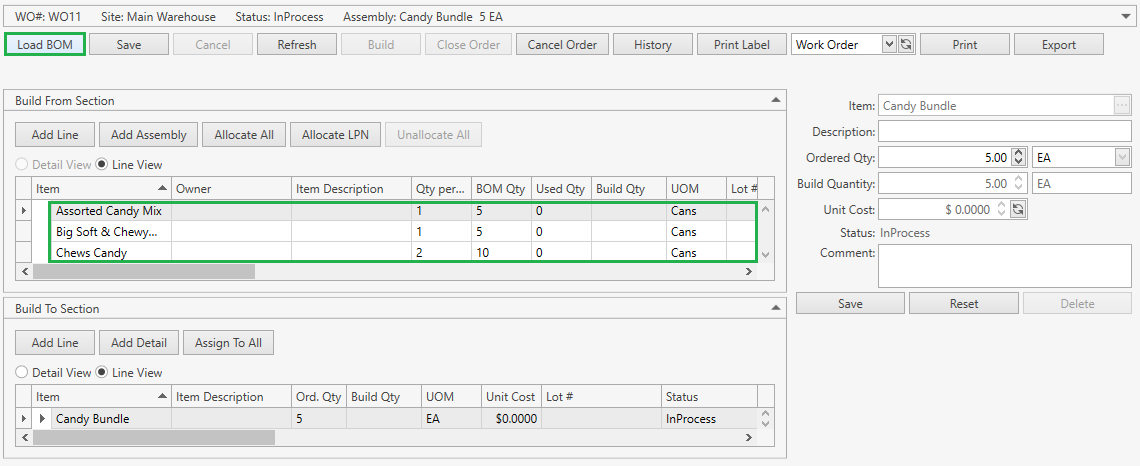The height and width of the screenshot is (466, 1140).
Task: Click the Ordered Qty spinner arrows
Action: pyautogui.click(x=1018, y=157)
